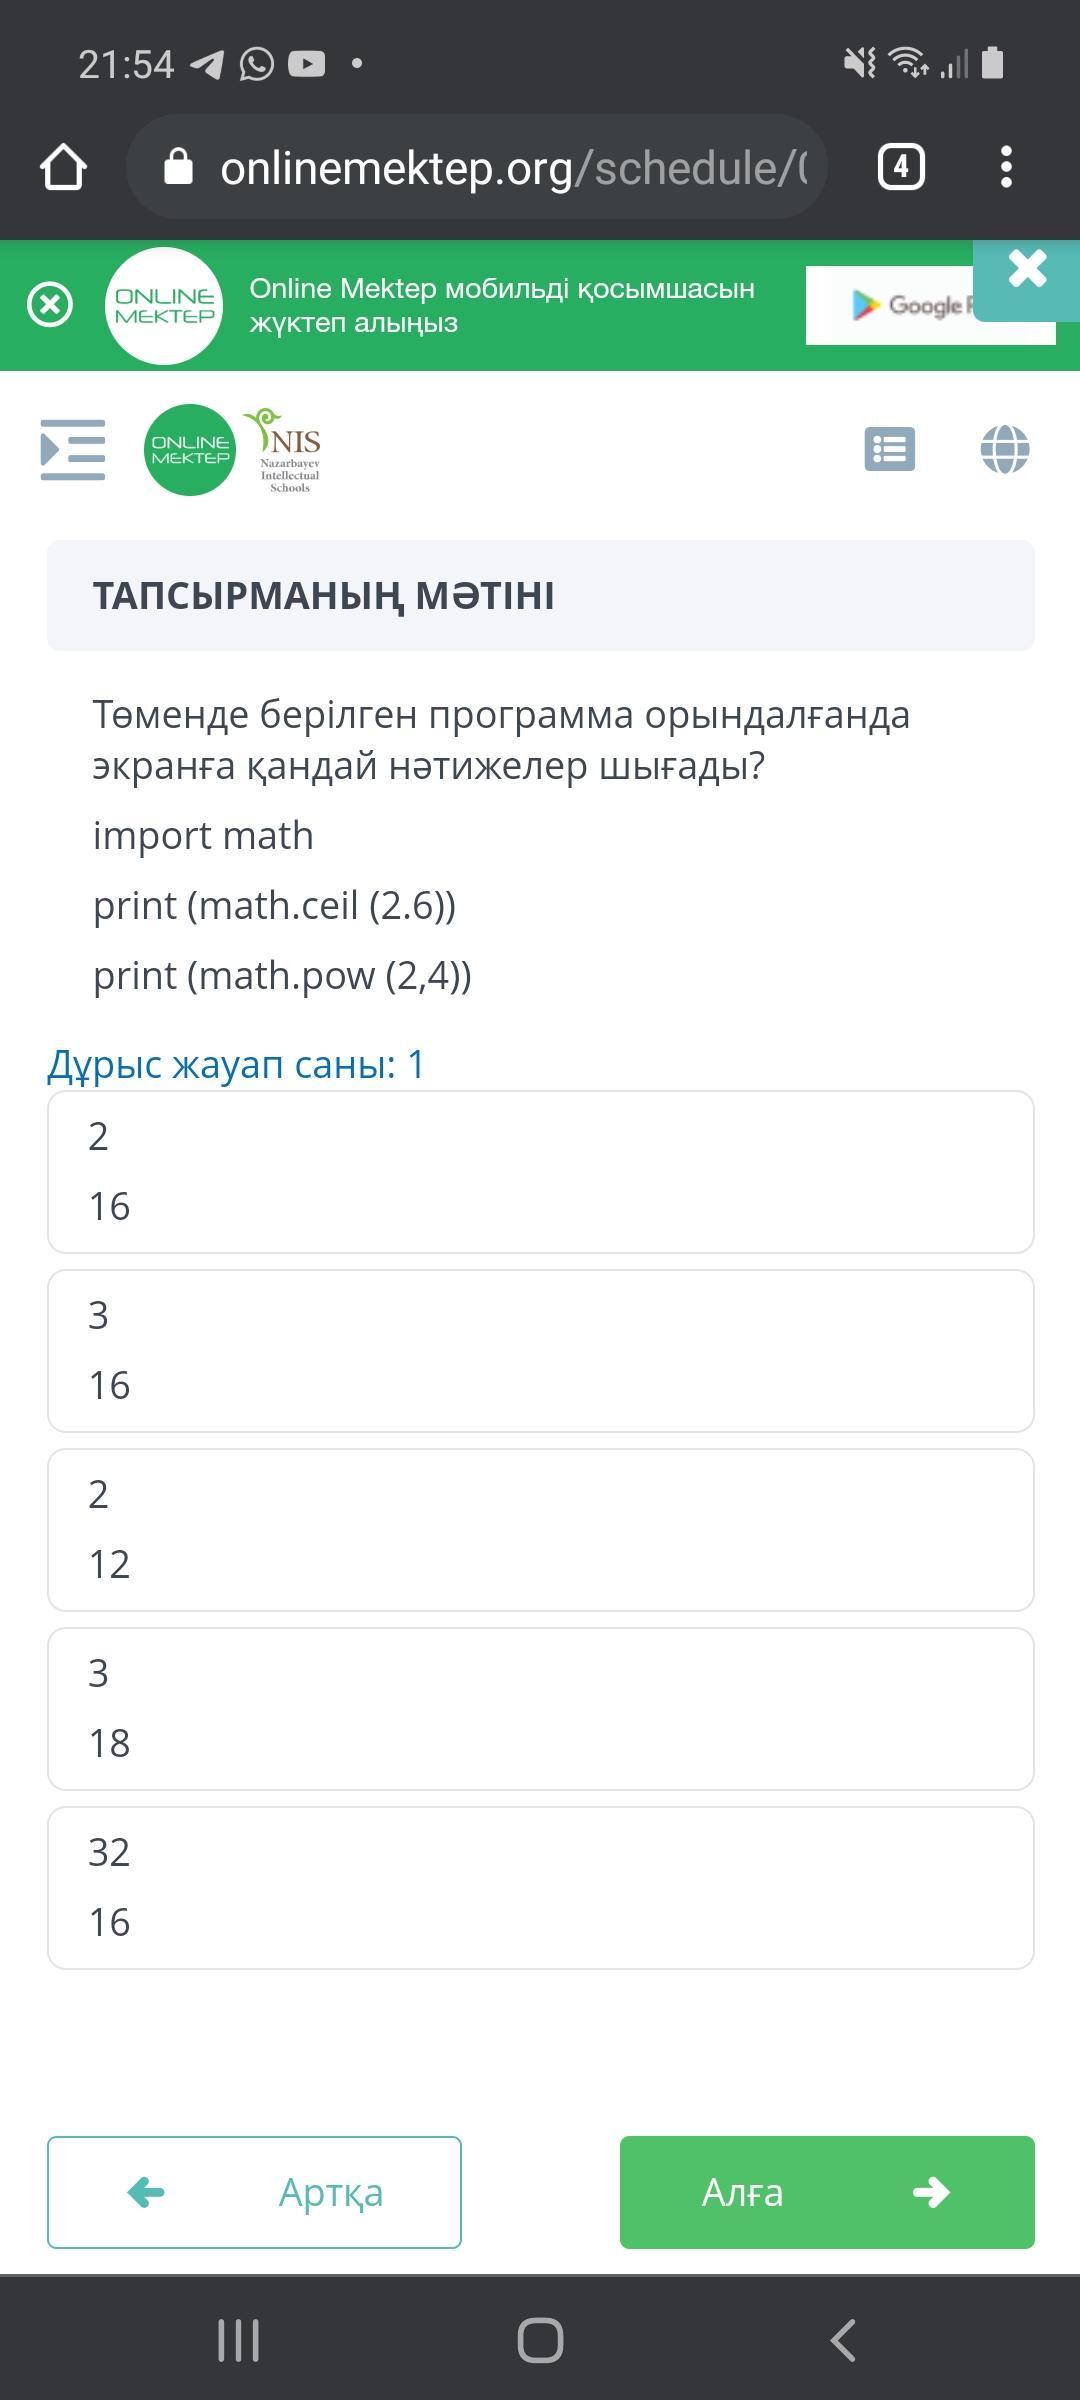Tap the green Online Mektep logo
Screen dimensions: 1080x2400
[190, 449]
